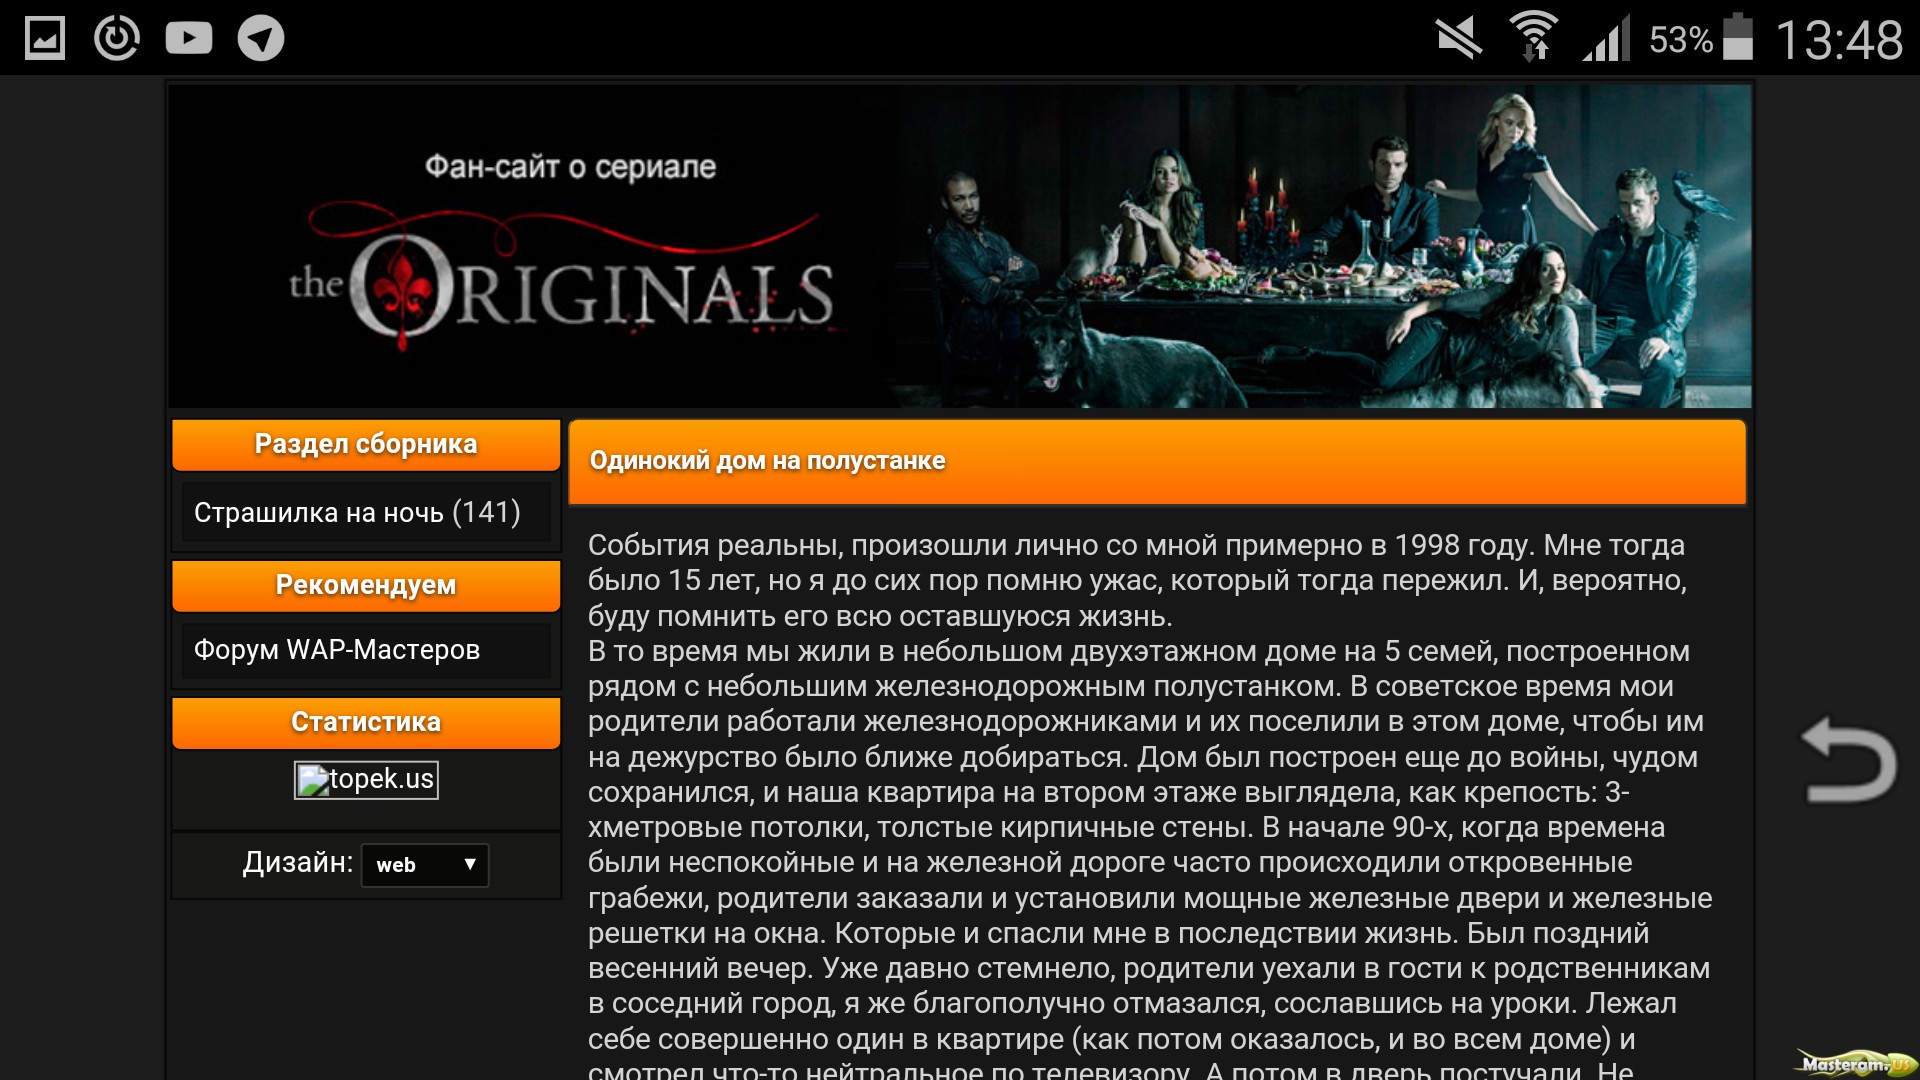The height and width of the screenshot is (1080, 1920).
Task: Tap the battery indicator icon
Action: pyautogui.click(x=1738, y=37)
